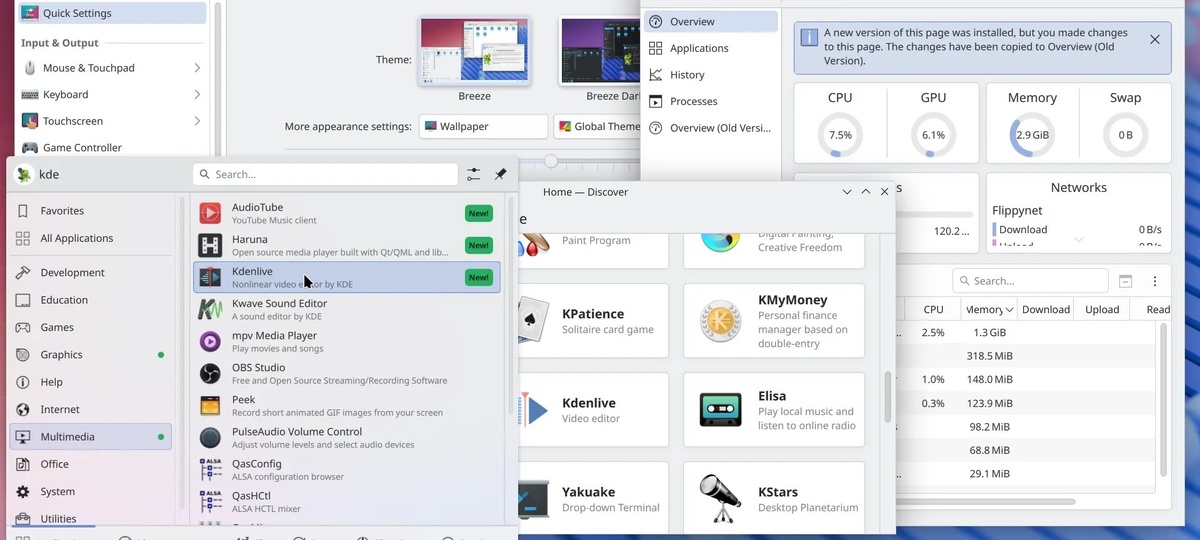Launch QasHctl ALSA mixer

(x=346, y=501)
